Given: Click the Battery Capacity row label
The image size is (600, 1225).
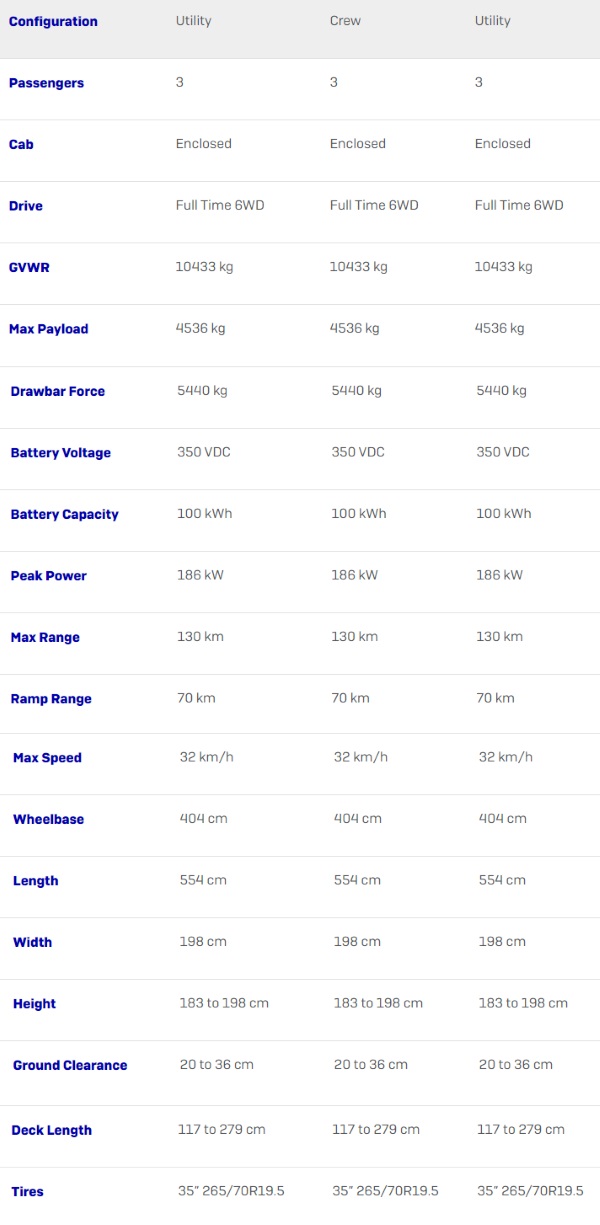Looking at the screenshot, I should pos(65,514).
